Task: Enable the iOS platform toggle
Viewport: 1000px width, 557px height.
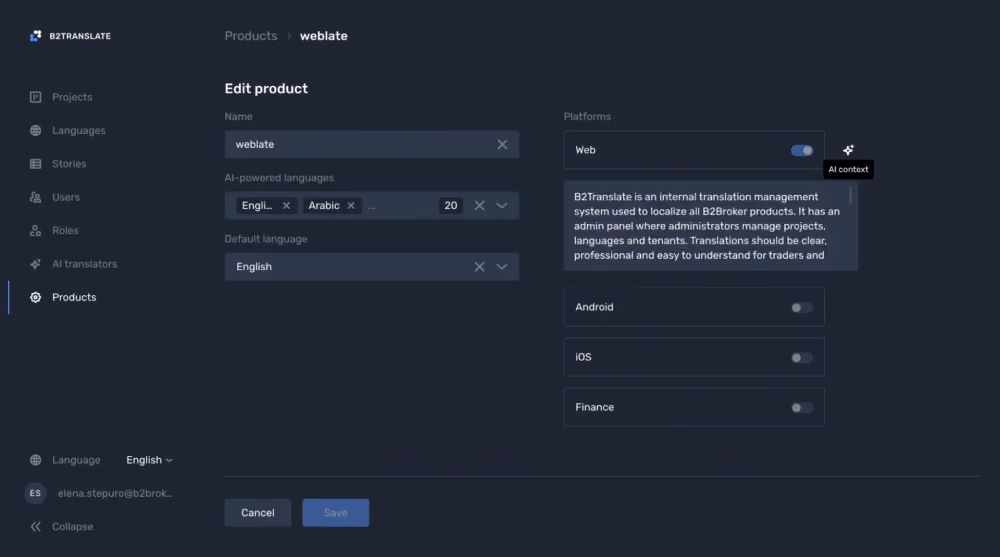Action: tap(802, 357)
